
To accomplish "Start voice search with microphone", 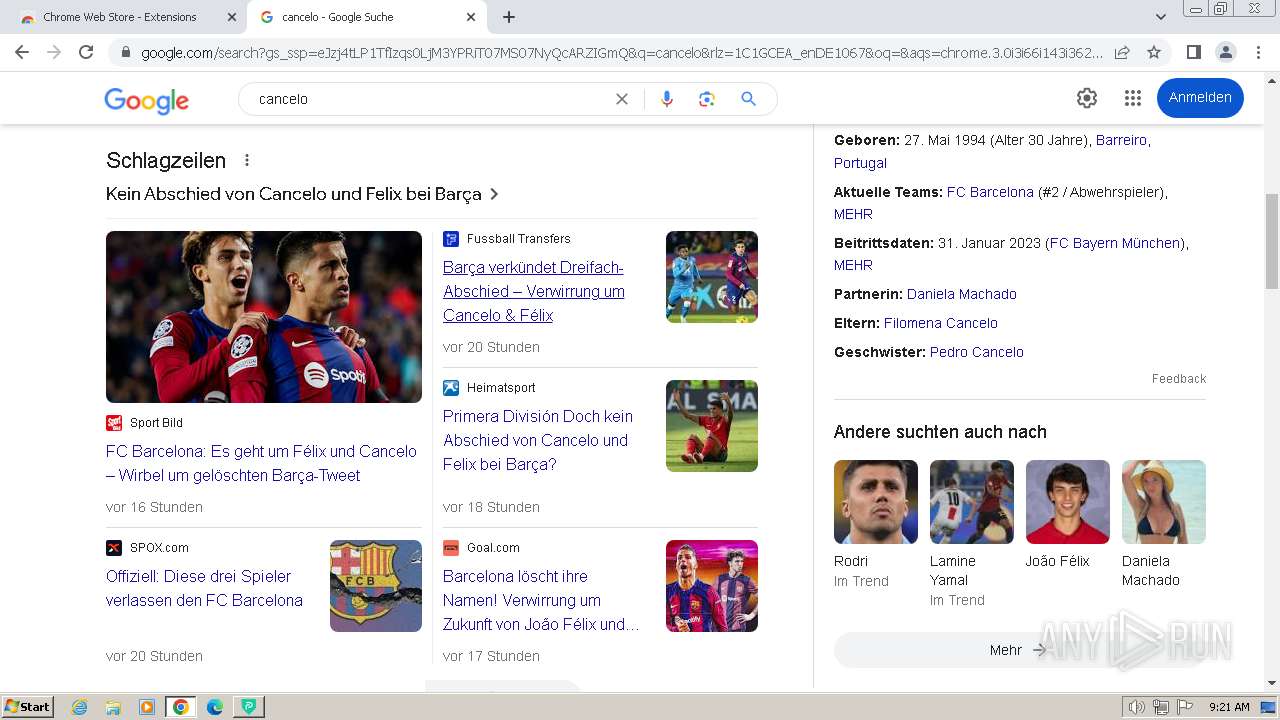I will [x=667, y=99].
